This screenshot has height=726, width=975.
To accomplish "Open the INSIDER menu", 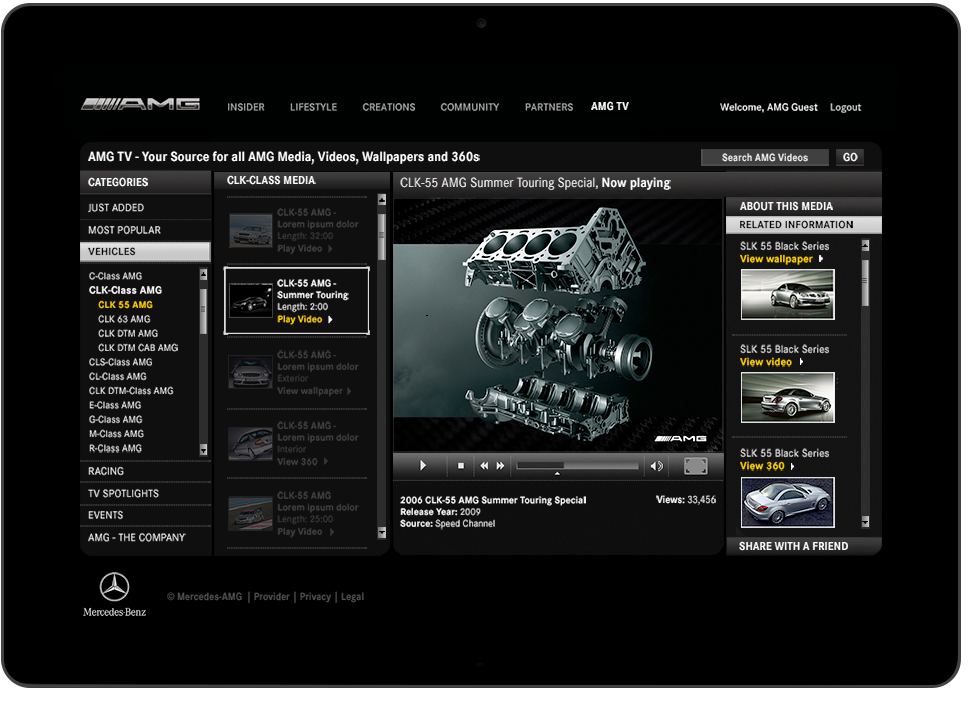I will [246, 107].
